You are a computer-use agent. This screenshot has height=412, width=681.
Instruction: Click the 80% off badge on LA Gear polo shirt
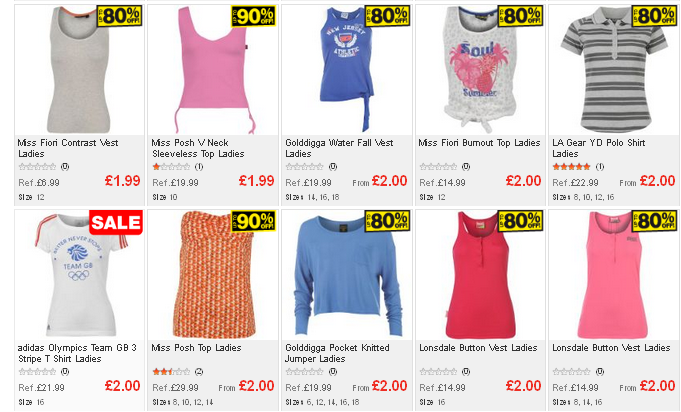(x=655, y=16)
